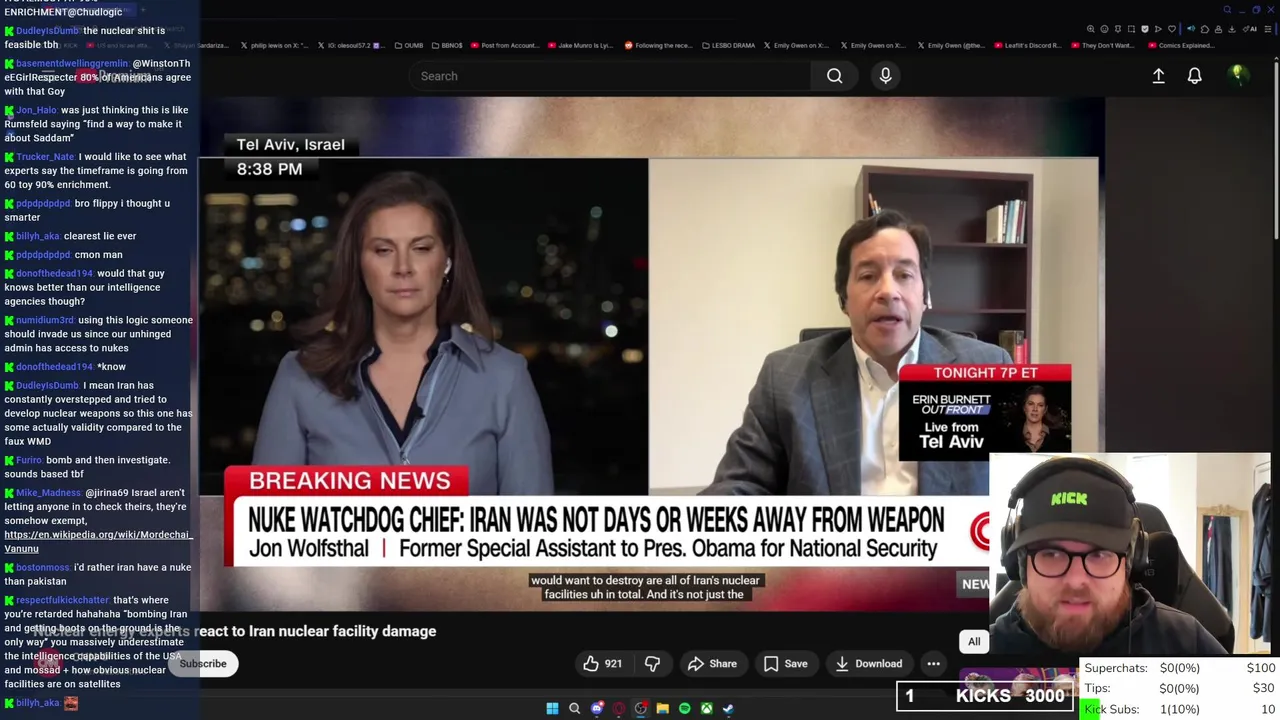Click the tab search icon in title bar

pyautogui.click(x=1227, y=10)
